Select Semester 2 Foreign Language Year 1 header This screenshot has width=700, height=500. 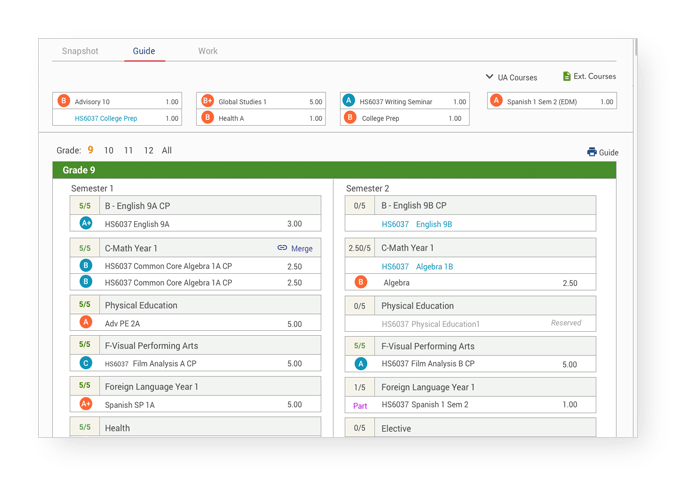coord(470,387)
